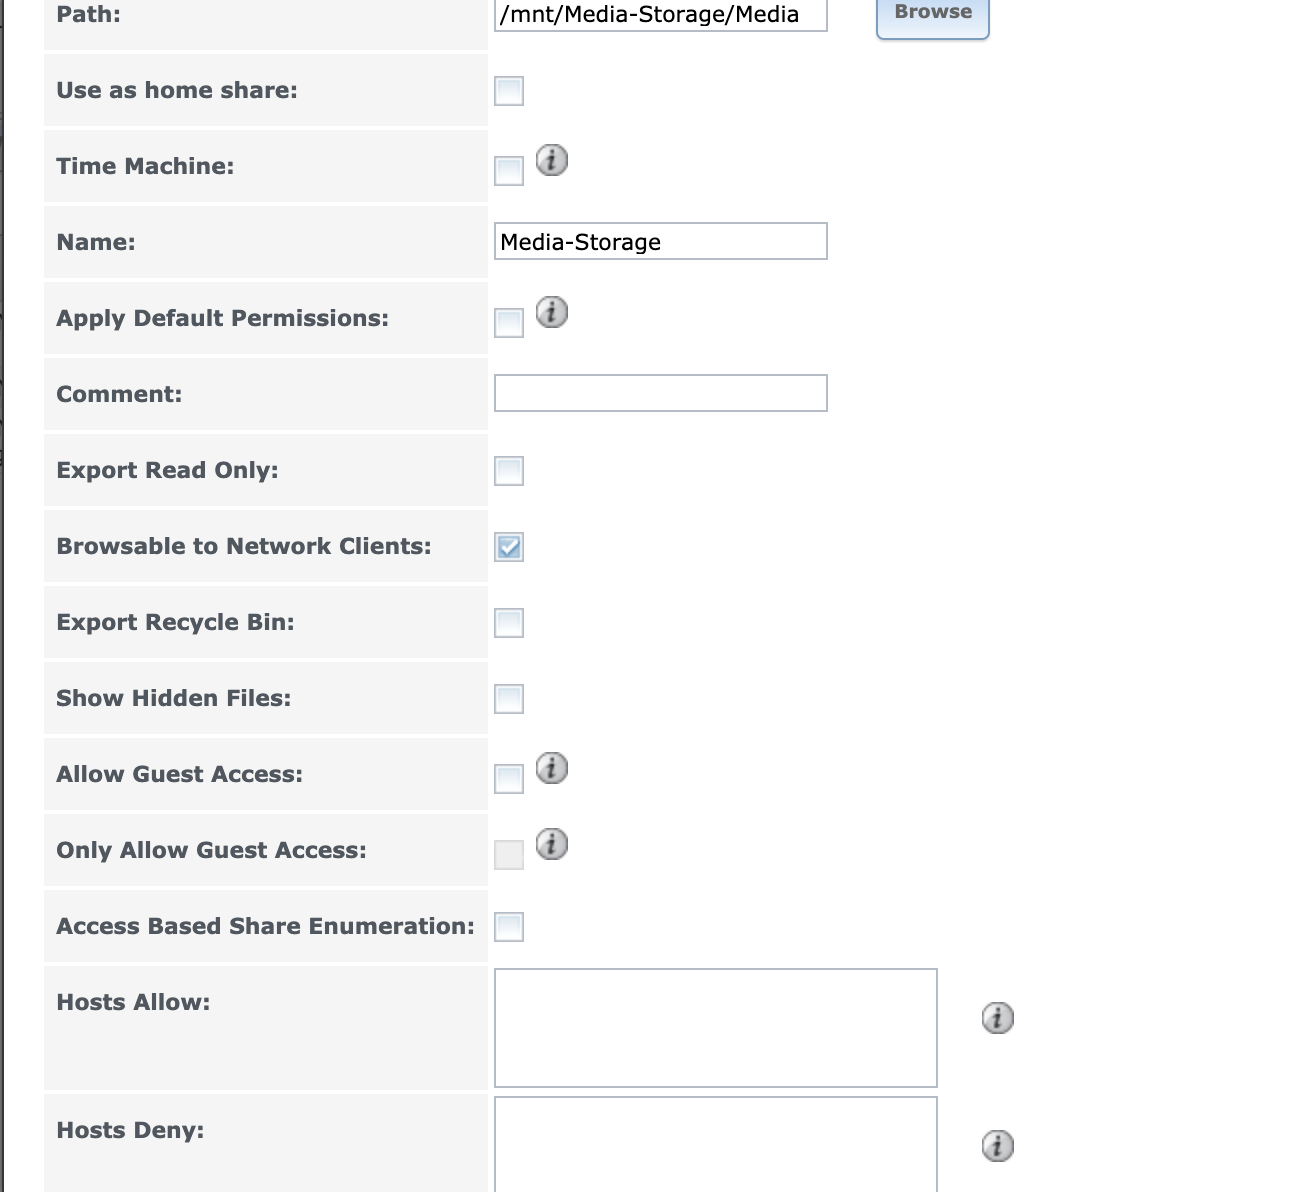Screen dimensions: 1314x1192
Task: Open the Only Allow Guest Access info icon
Action: (x=552, y=844)
